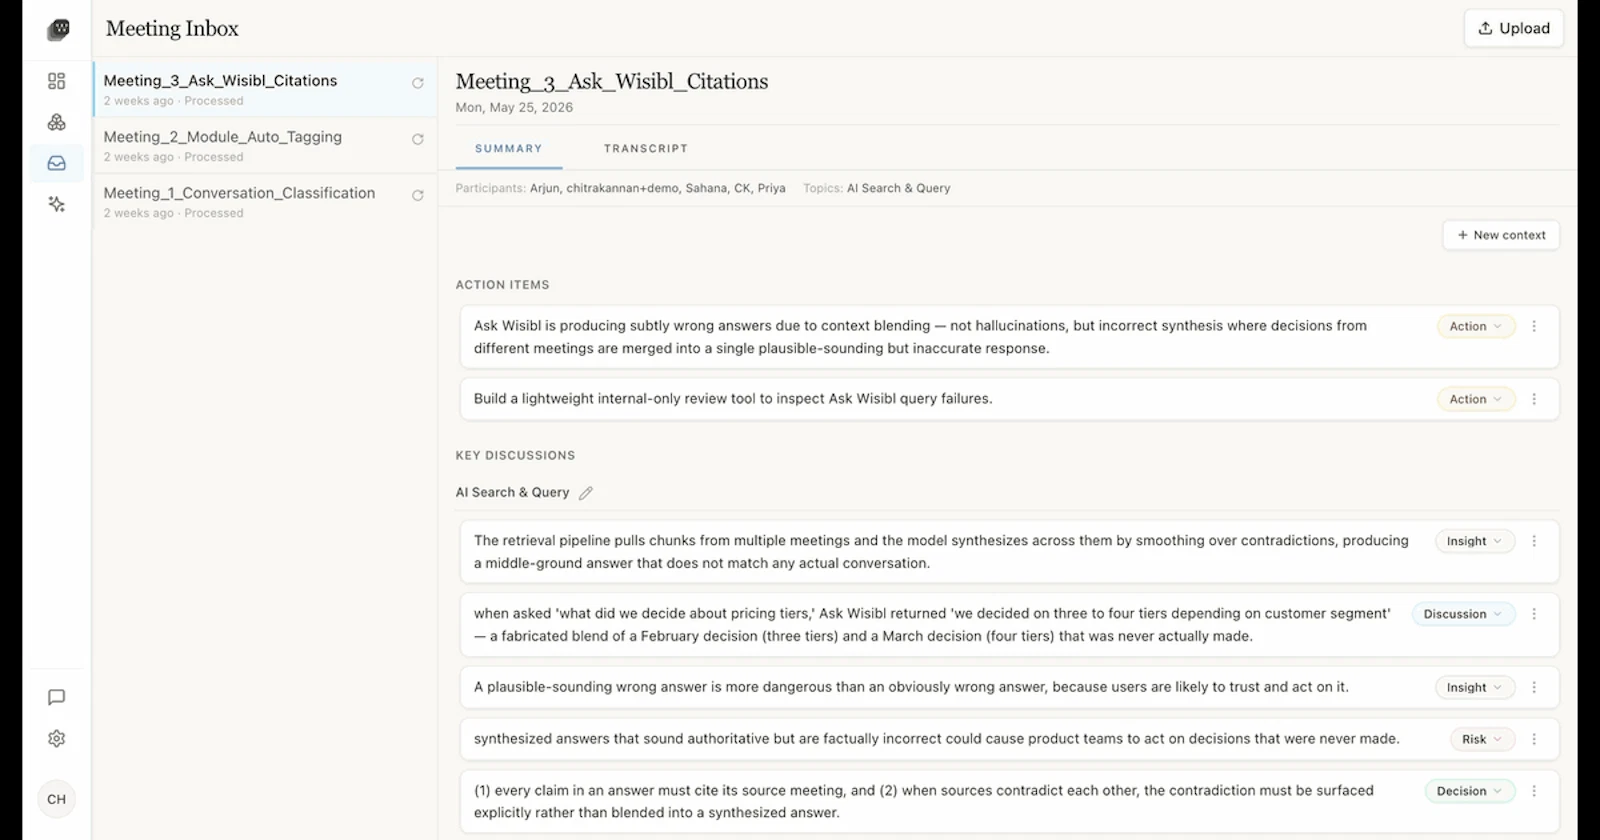Open the chat bubble icon in sidebar
The height and width of the screenshot is (840, 1600).
coord(57,697)
